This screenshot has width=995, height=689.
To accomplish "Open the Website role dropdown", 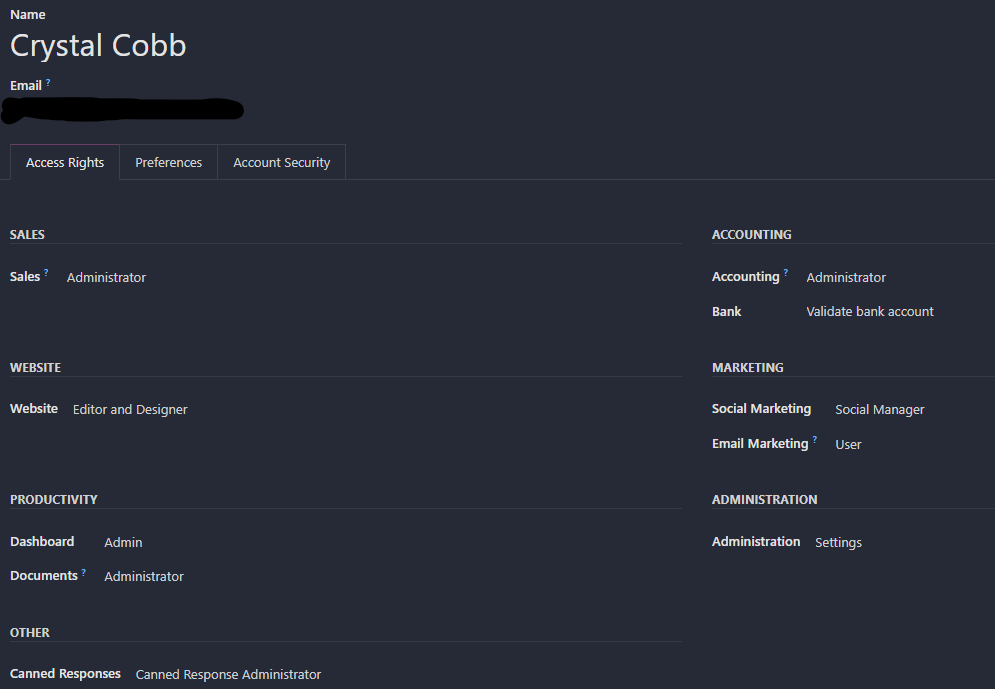I will (x=130, y=410).
